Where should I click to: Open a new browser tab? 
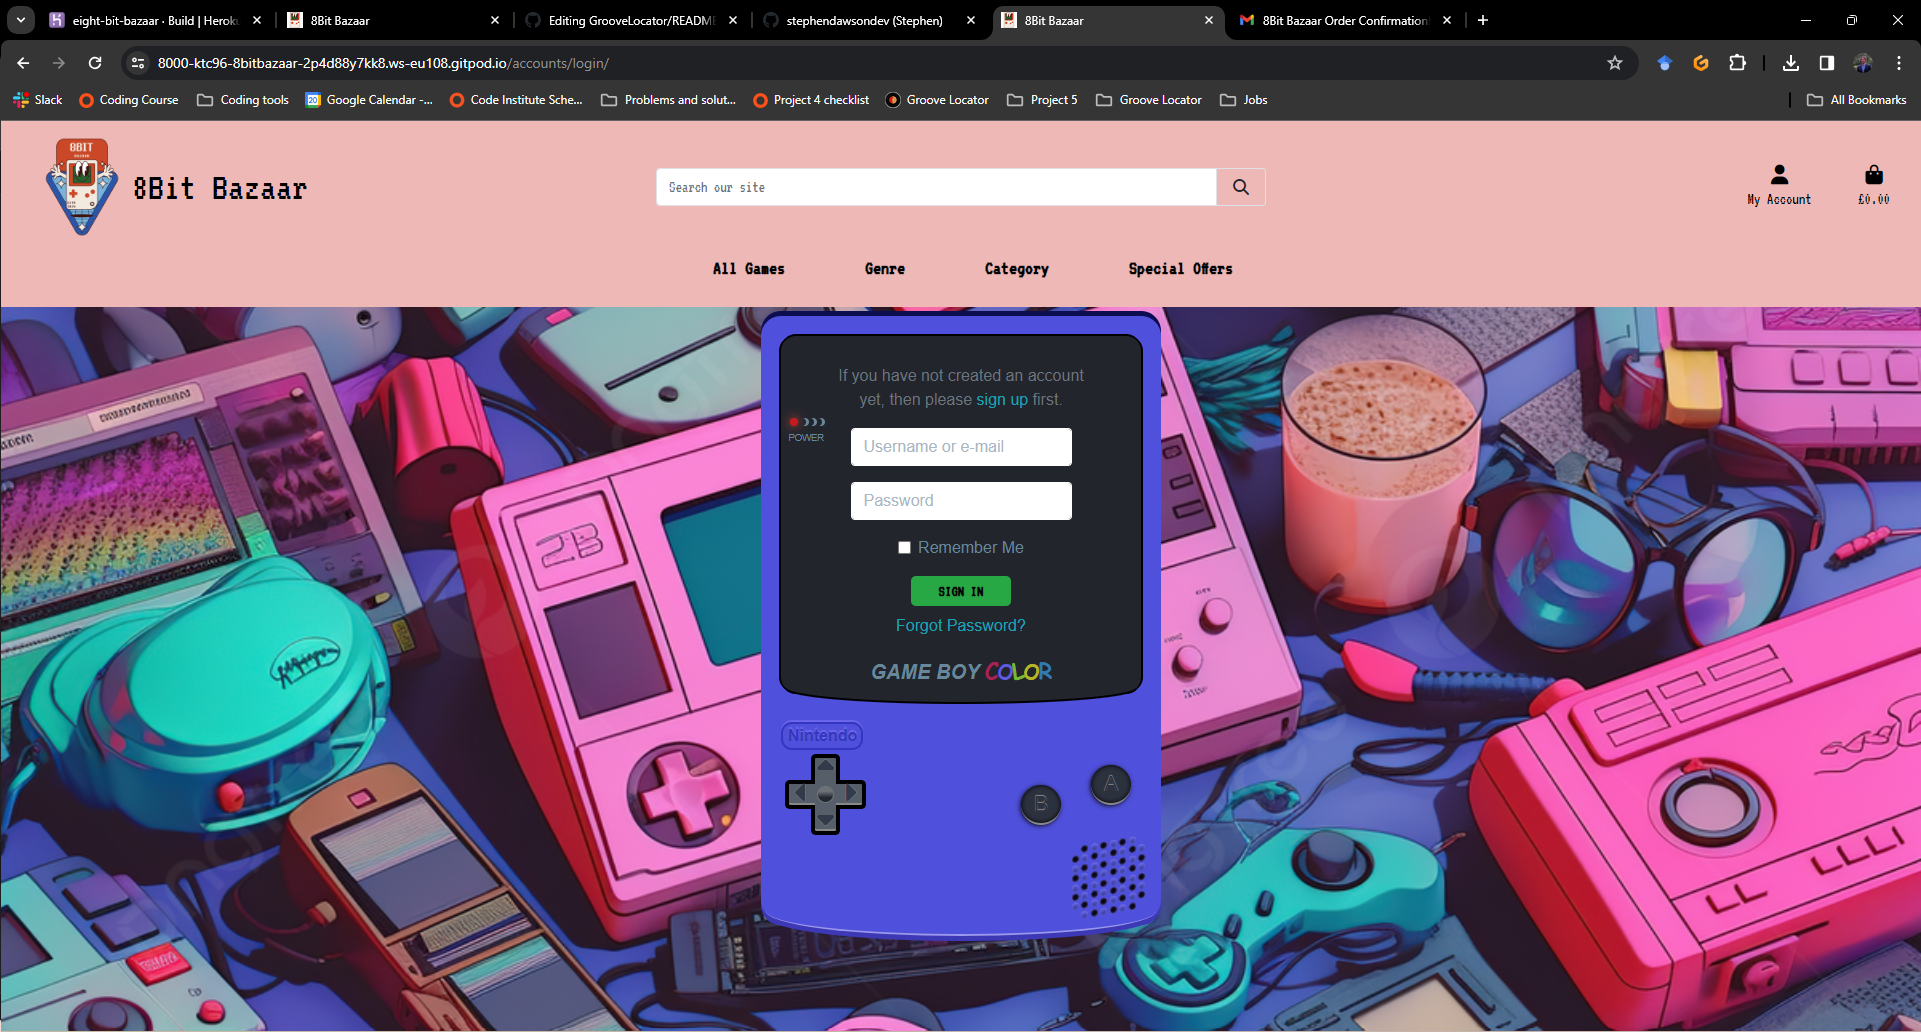click(1483, 20)
